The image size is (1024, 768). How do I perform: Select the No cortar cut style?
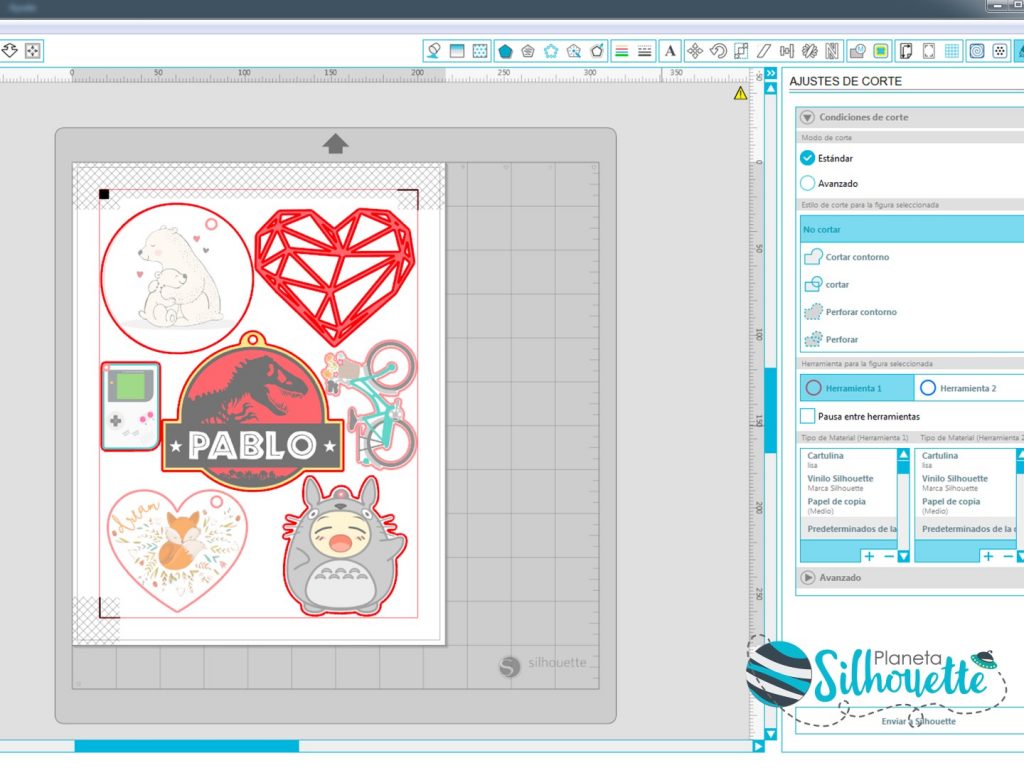coord(912,230)
